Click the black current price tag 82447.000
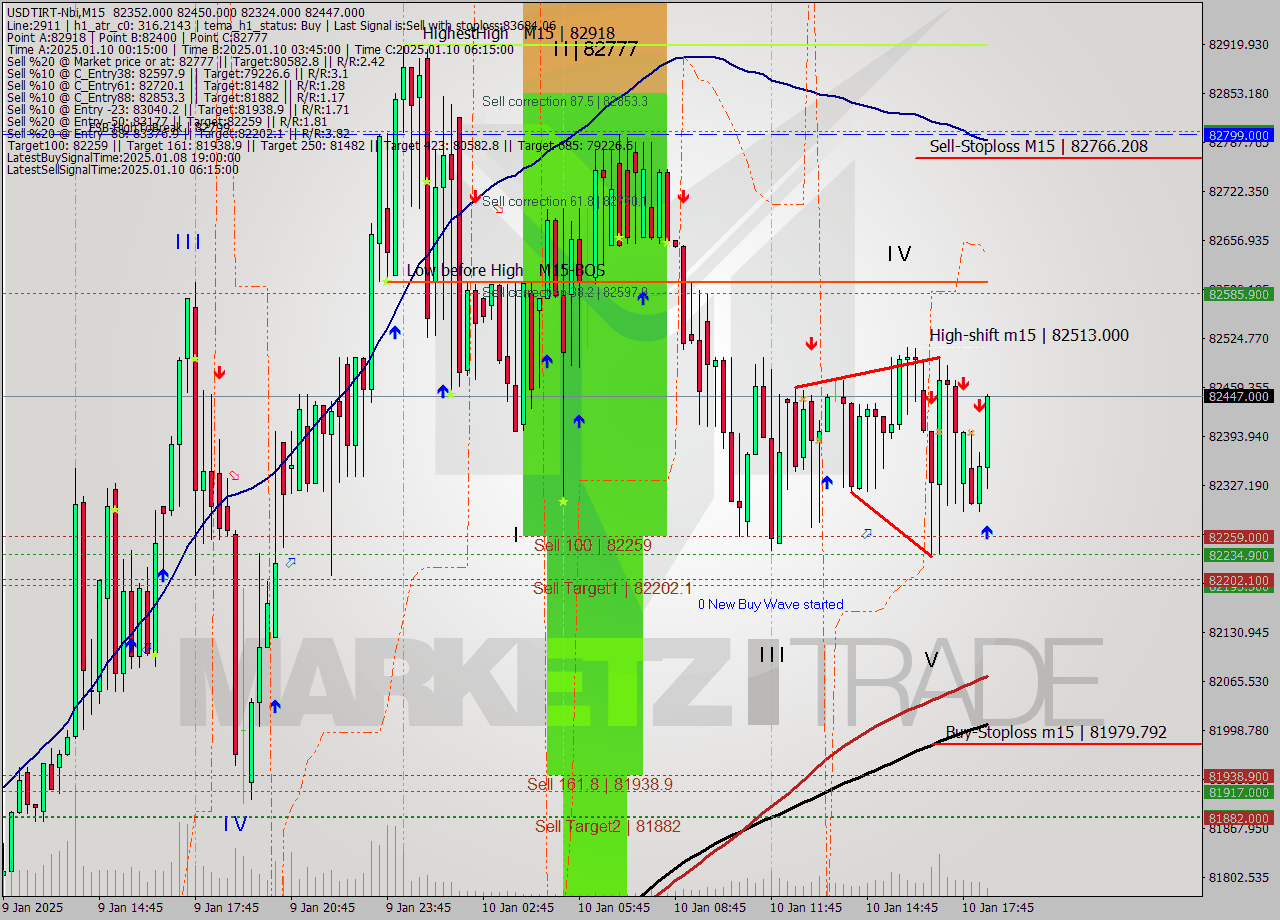The width and height of the screenshot is (1280, 920). 1239,396
